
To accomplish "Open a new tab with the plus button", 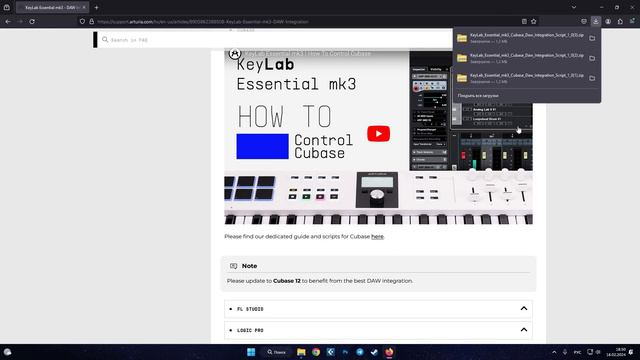I will (x=96, y=7).
